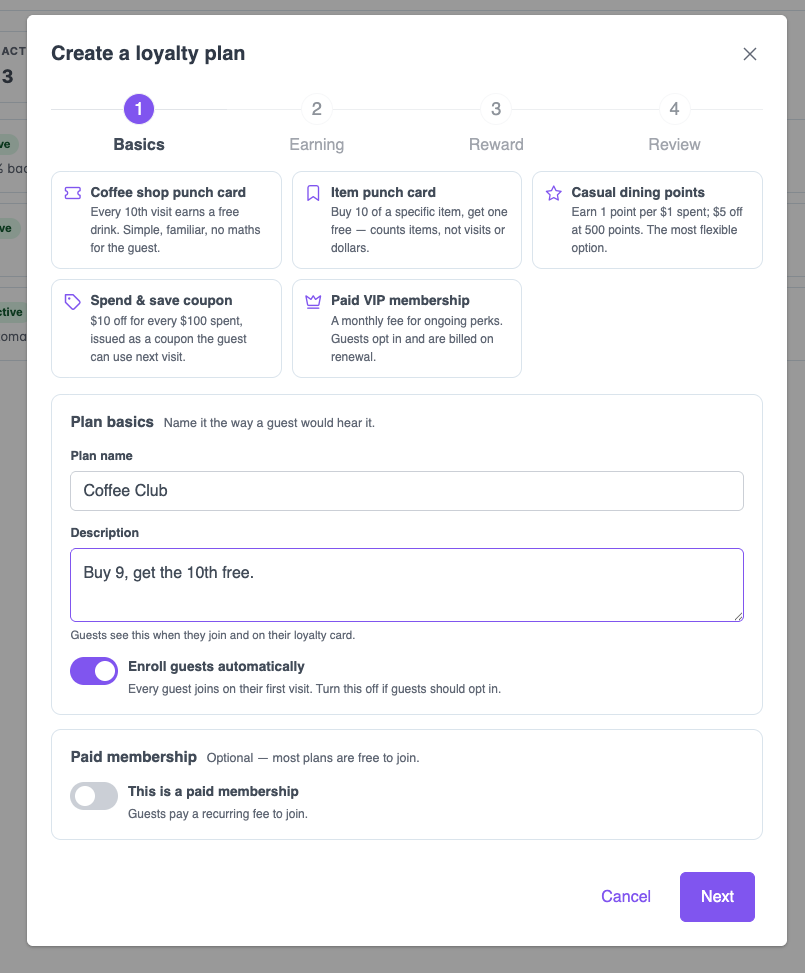Jump to step 2 circle, Earning
Image resolution: width=805 pixels, height=973 pixels.
pyautogui.click(x=317, y=109)
